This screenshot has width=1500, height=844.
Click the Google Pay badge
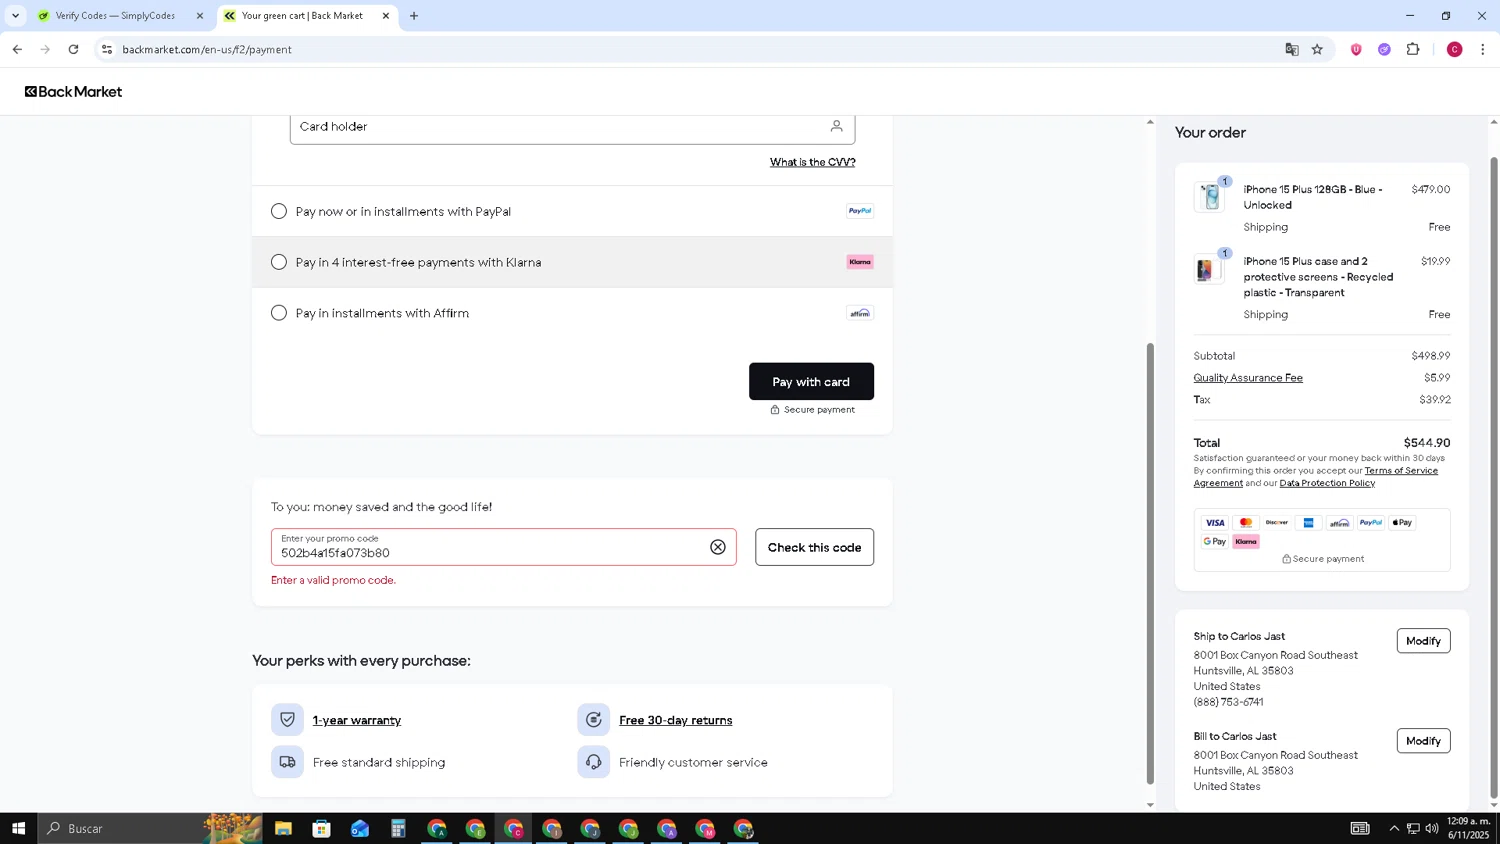1215,542
